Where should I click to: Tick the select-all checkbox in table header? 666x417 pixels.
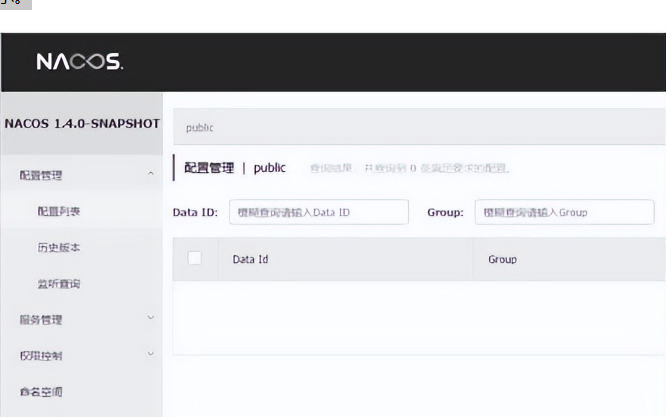[195, 258]
